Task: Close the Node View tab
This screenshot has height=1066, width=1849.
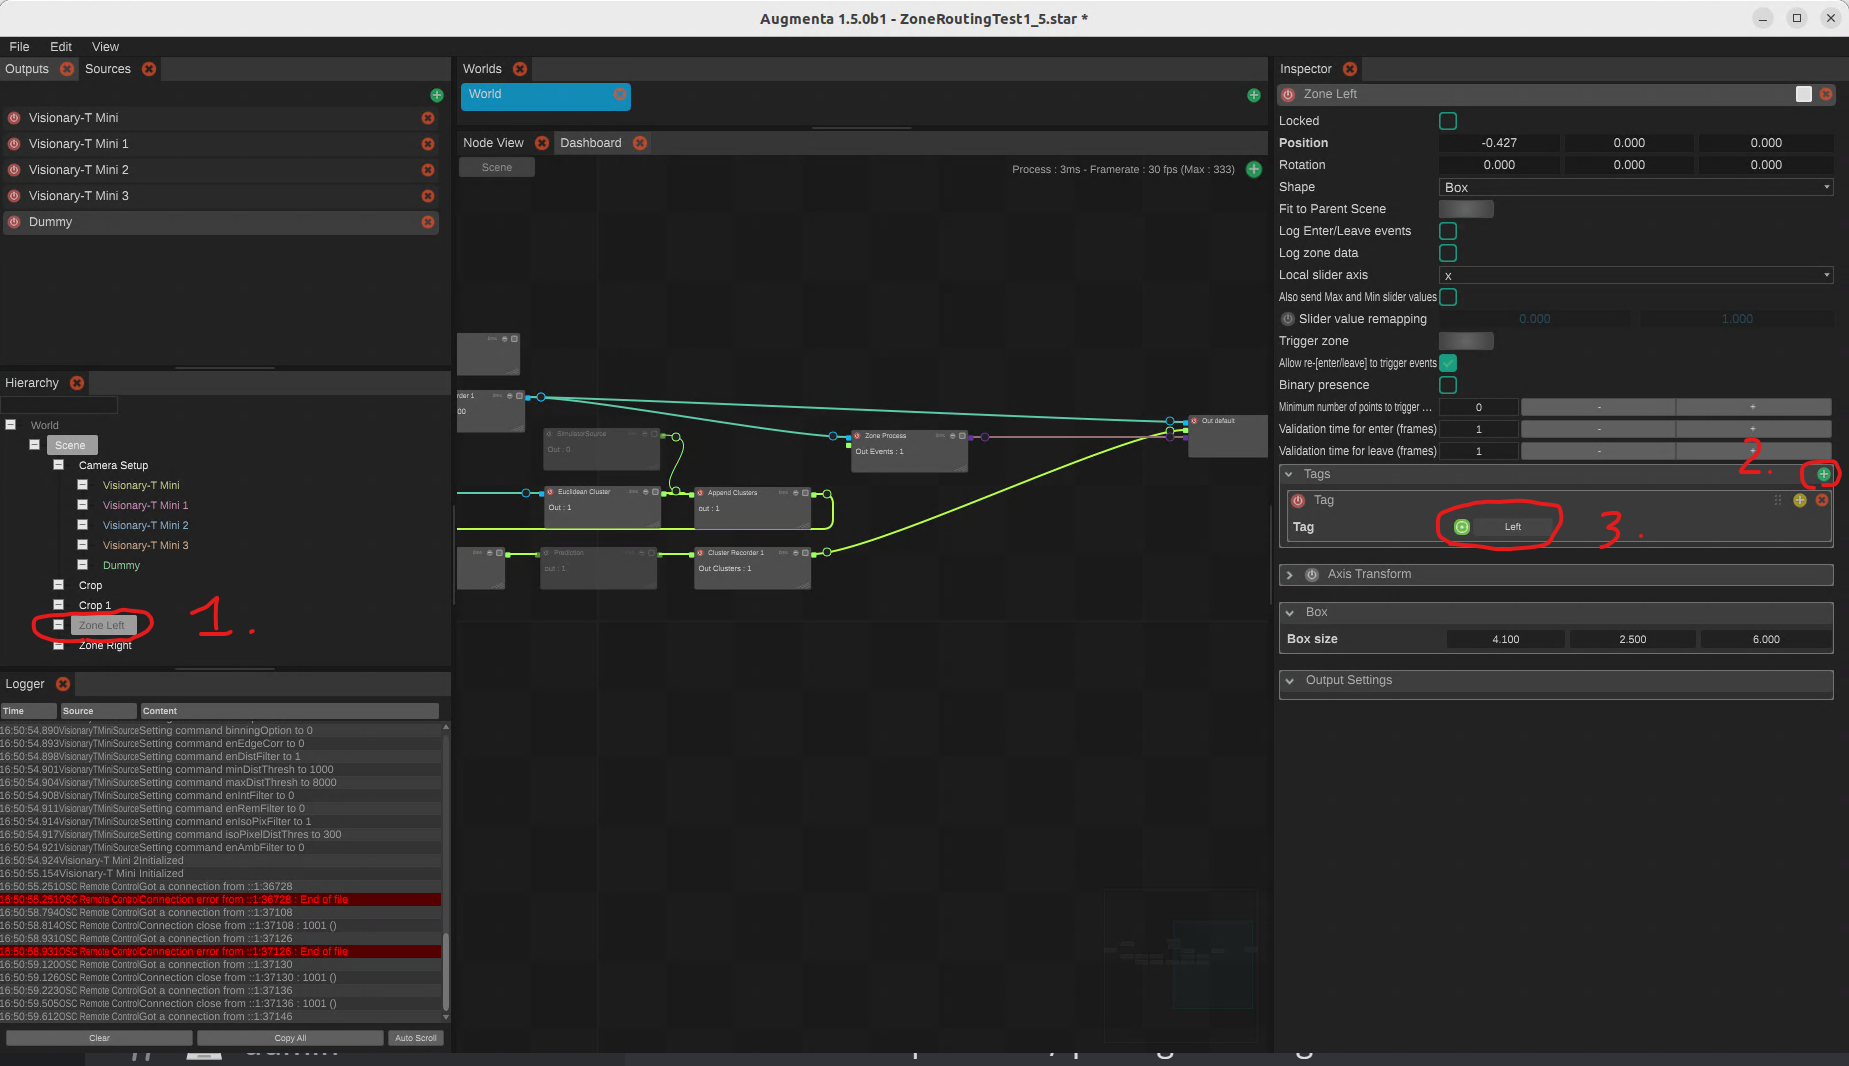Action: (x=542, y=143)
